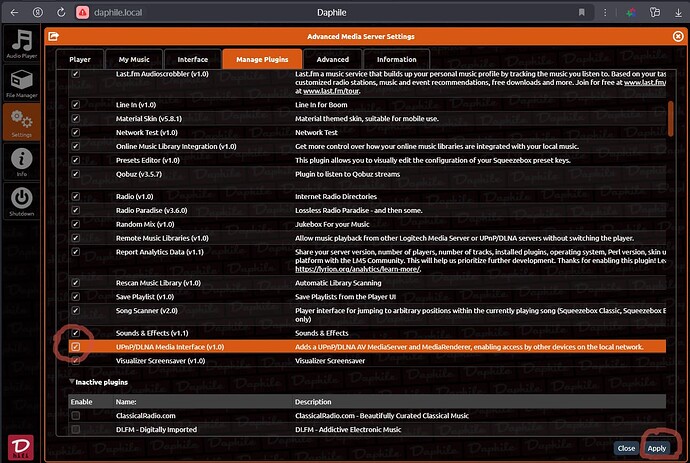Click the daphile.local address bar
Image resolution: width=690 pixels, height=463 pixels.
click(x=118, y=12)
